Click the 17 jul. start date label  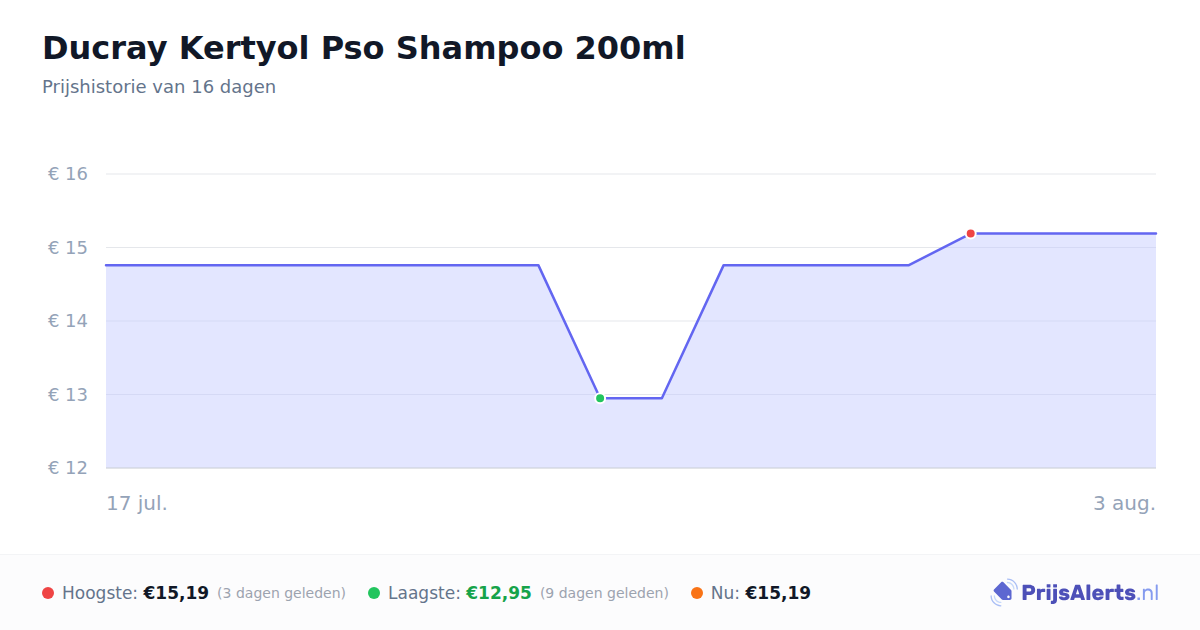[x=137, y=503]
